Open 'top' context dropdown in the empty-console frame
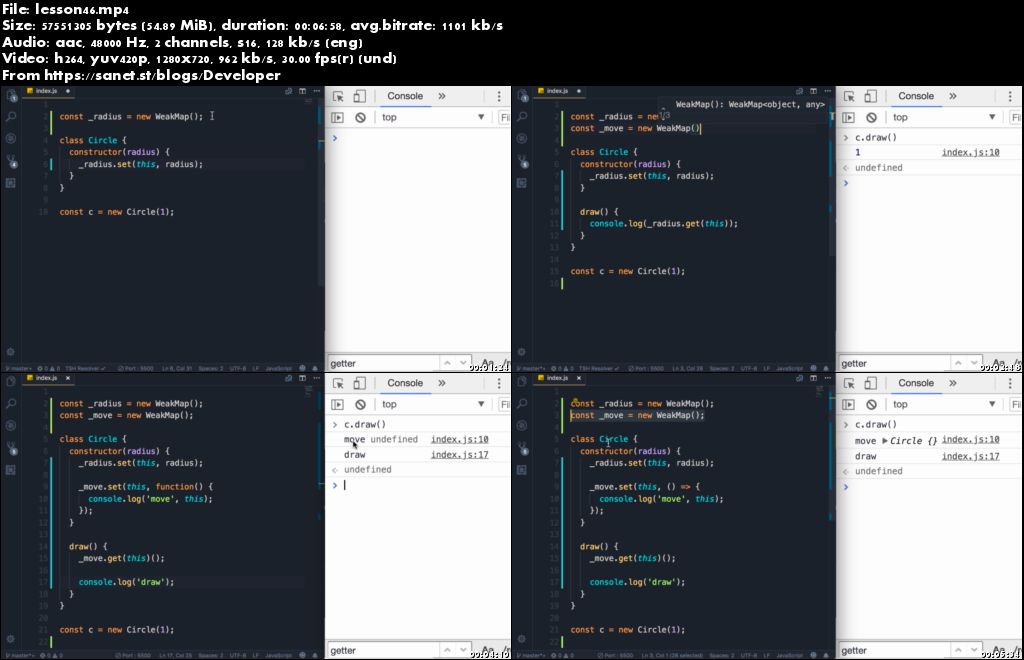Viewport: 1024px width, 660px height. tap(435, 118)
